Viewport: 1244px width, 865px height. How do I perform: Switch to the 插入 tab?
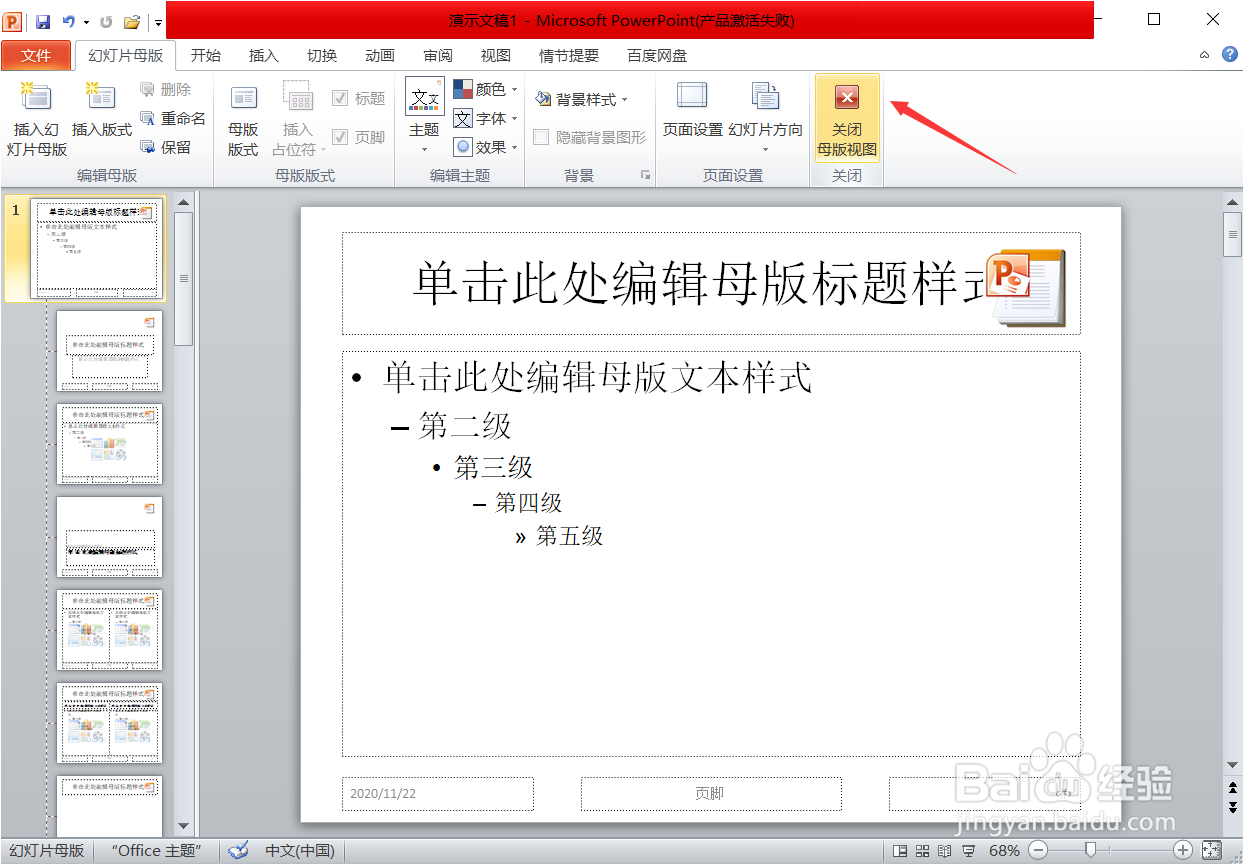click(x=264, y=56)
